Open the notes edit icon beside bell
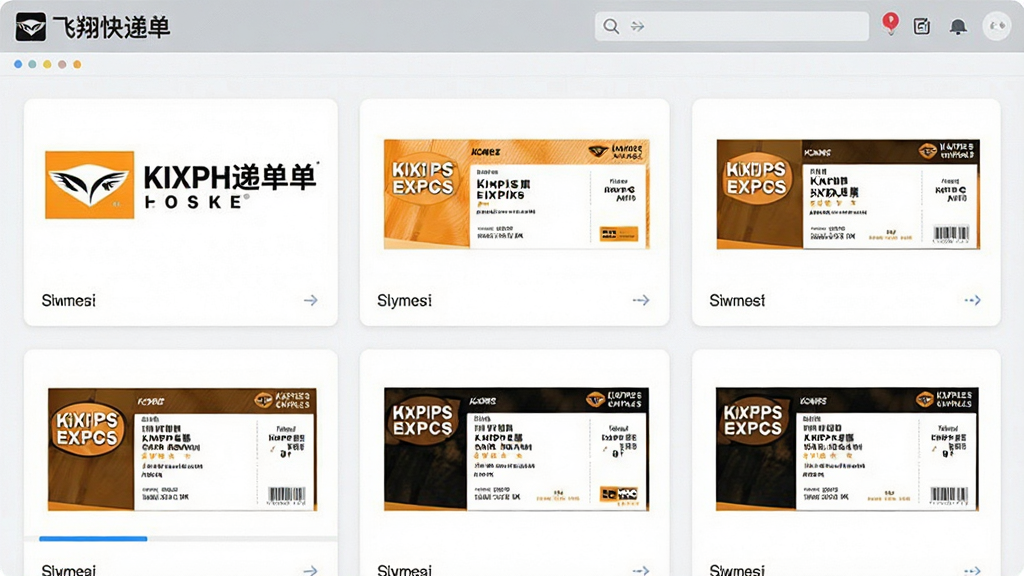This screenshot has width=1024, height=576. tap(921, 26)
